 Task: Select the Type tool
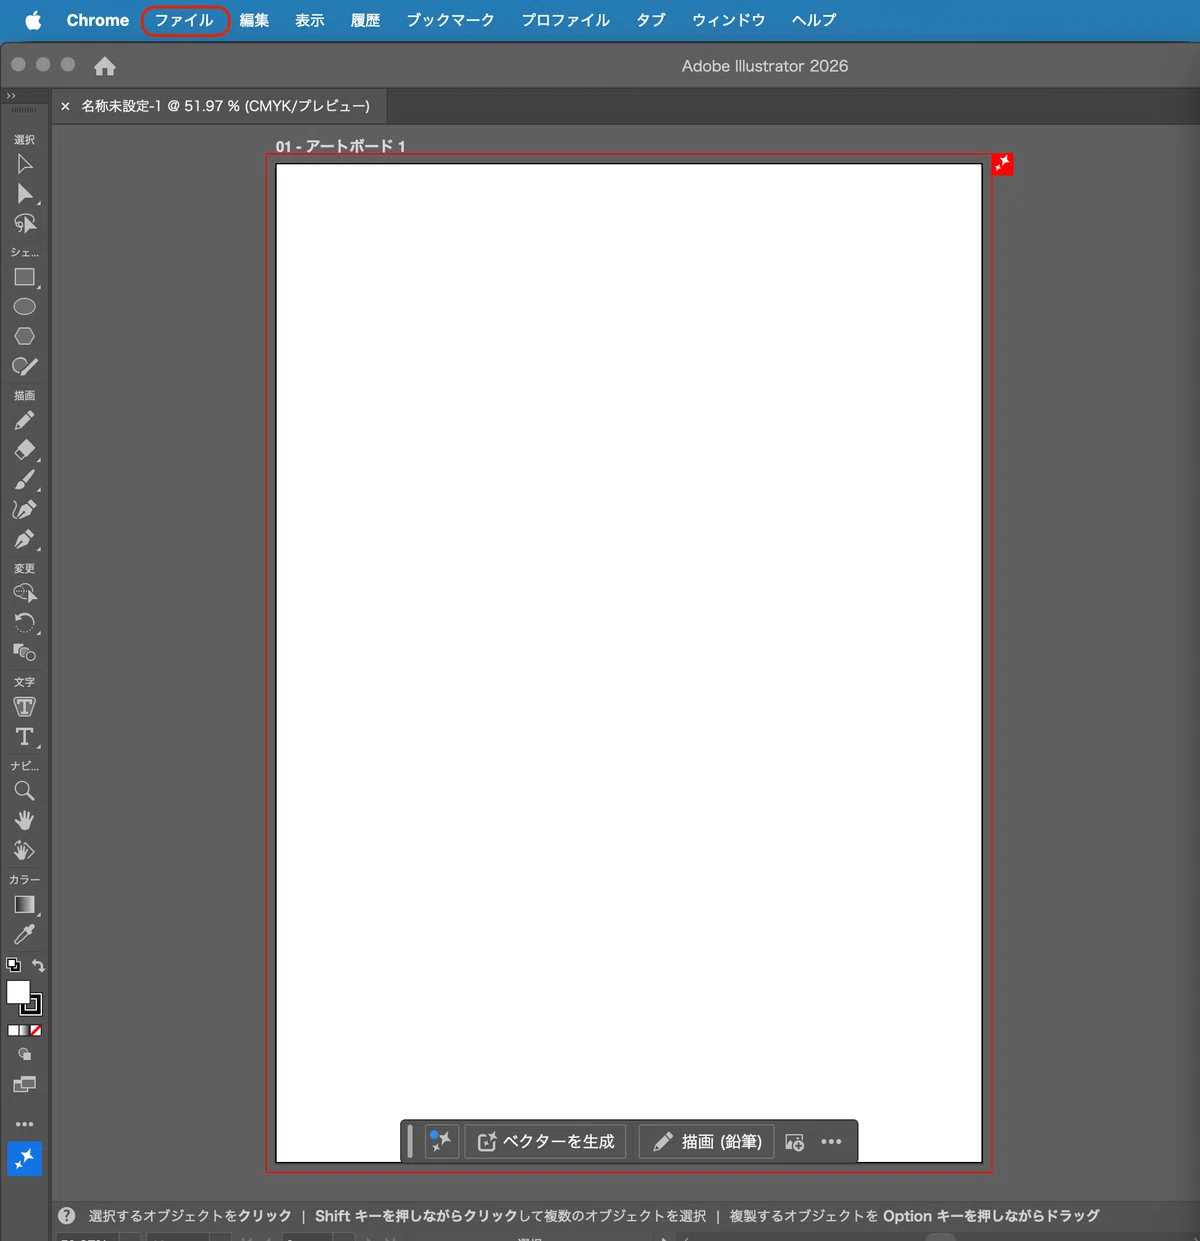point(25,737)
